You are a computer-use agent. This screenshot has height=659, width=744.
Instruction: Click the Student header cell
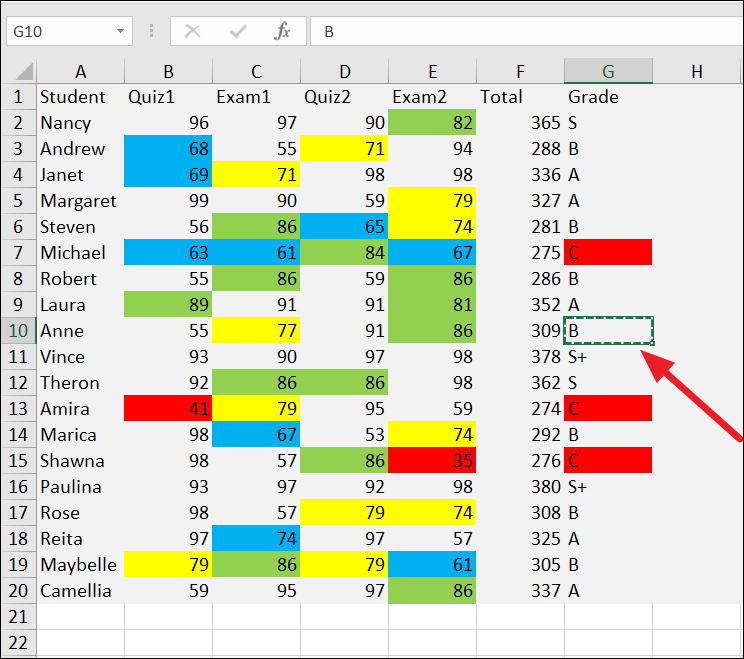(x=81, y=97)
